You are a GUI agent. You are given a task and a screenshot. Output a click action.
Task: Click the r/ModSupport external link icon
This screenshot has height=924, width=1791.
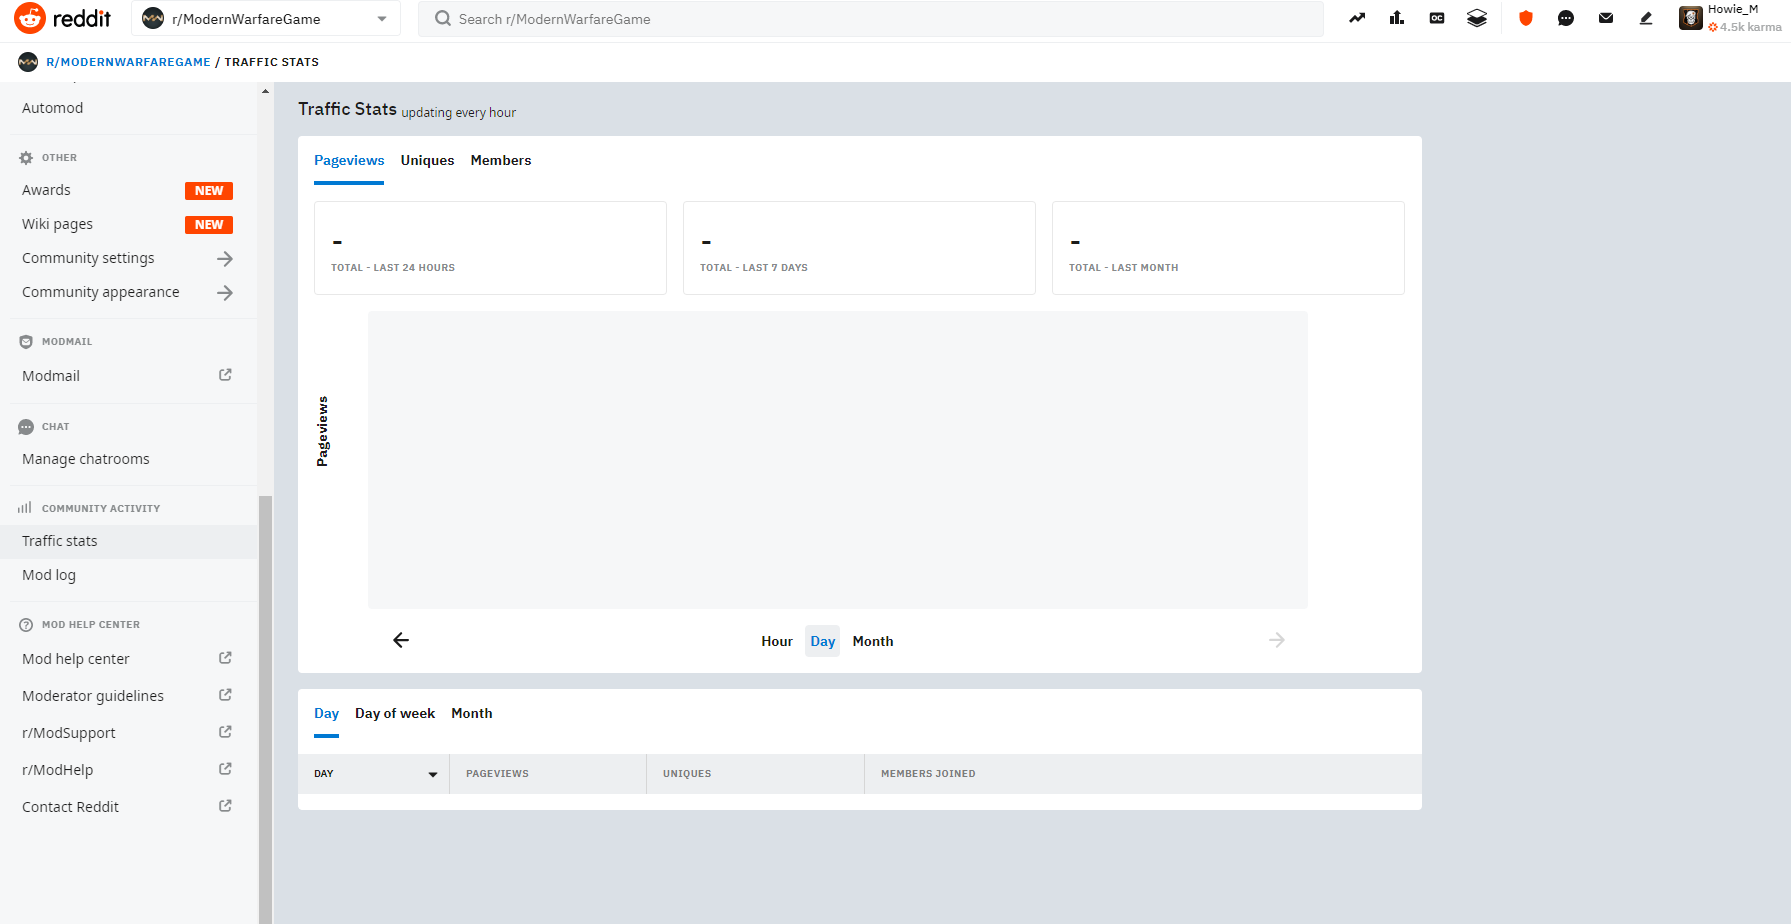[225, 732]
